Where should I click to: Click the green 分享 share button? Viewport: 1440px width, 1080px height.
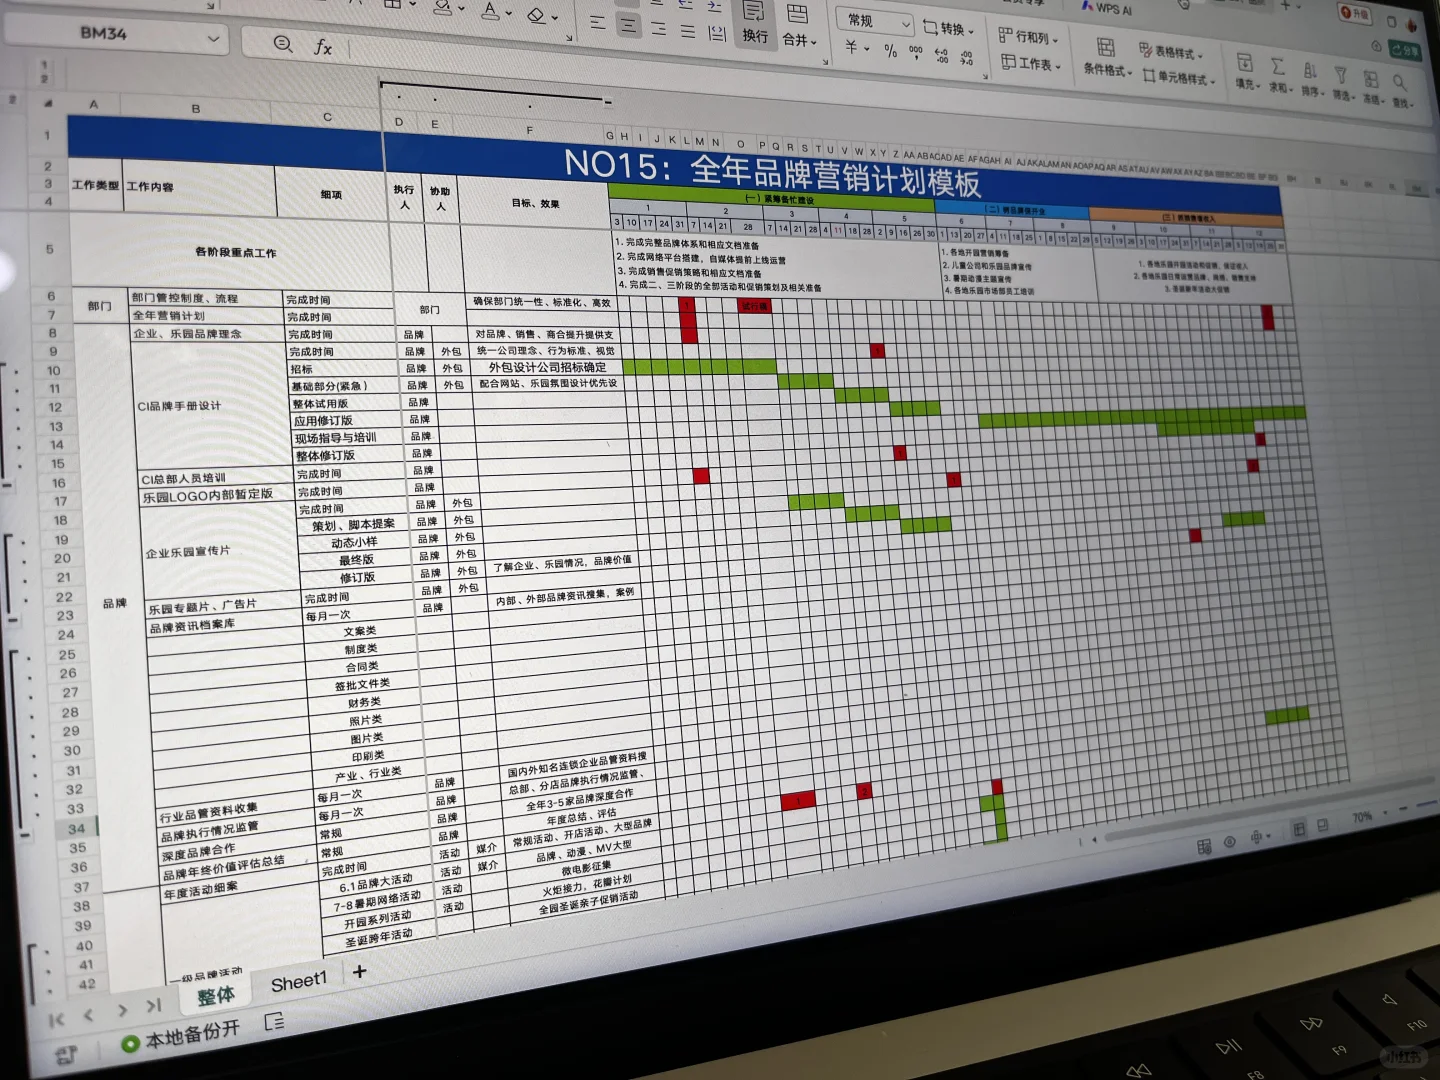coord(1404,50)
